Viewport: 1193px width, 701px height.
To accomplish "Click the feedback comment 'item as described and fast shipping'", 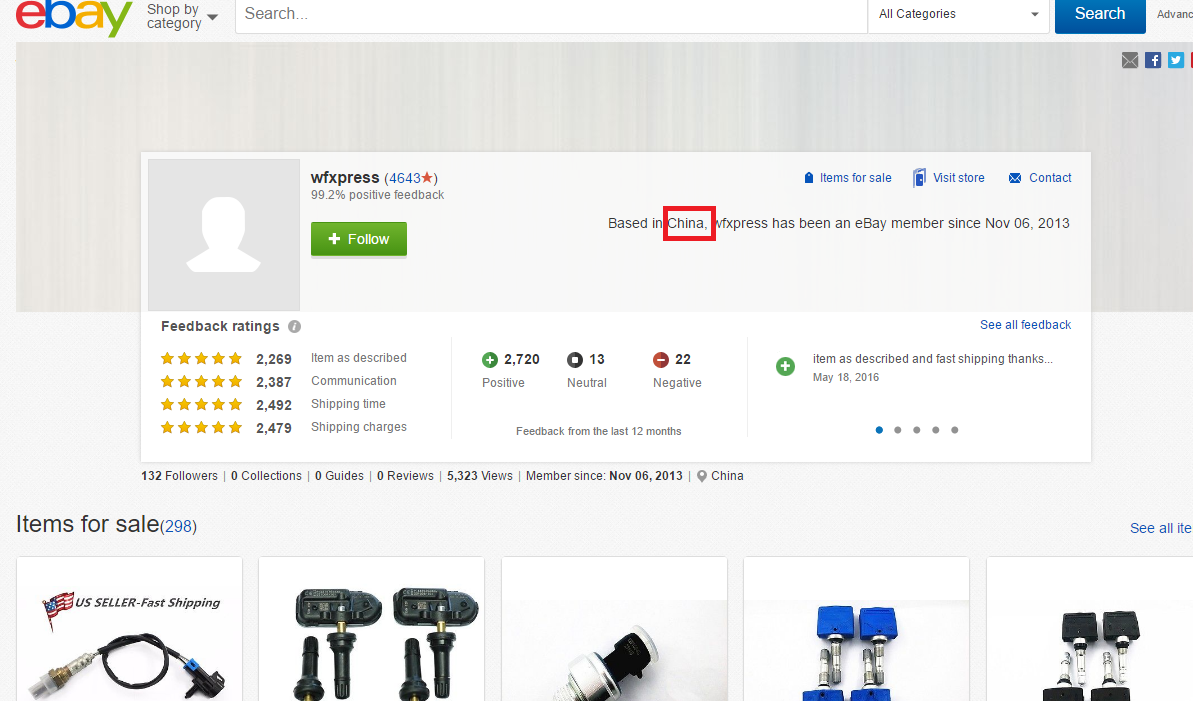I will click(933, 358).
